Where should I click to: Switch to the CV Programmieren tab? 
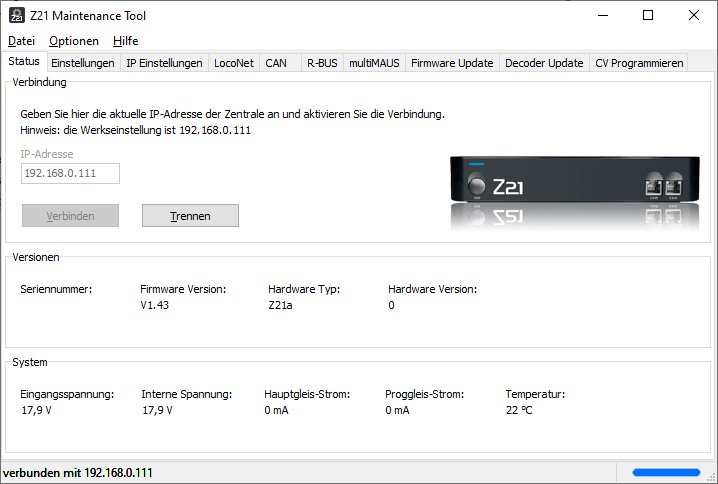pyautogui.click(x=639, y=63)
